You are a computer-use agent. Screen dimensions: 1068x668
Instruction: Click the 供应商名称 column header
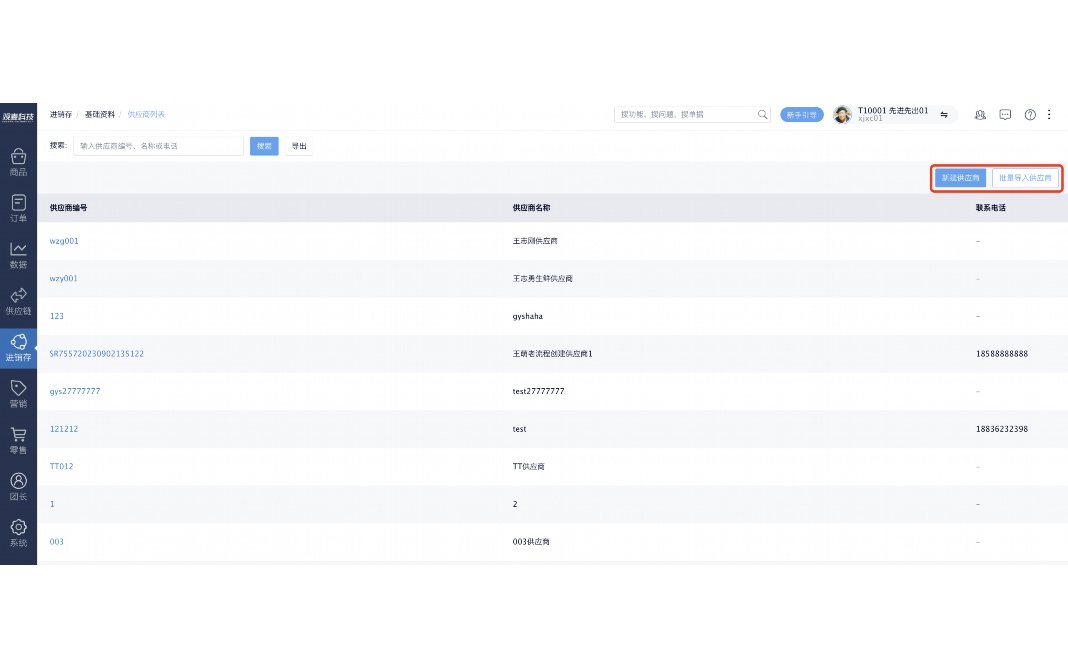pyautogui.click(x=531, y=208)
